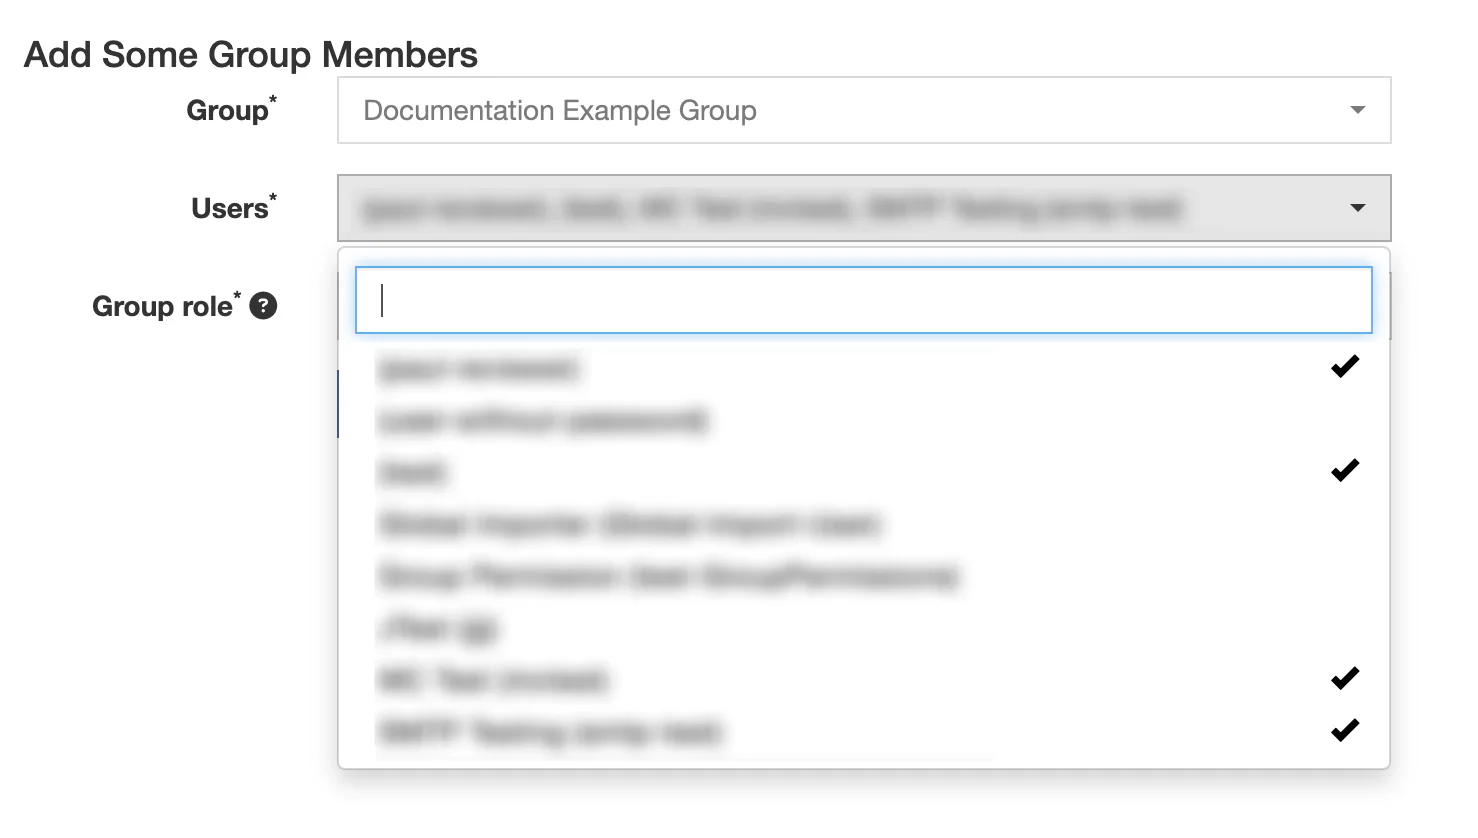This screenshot has height=838, width=1478.
Task: Select the sixth user in the list
Action: pos(437,628)
